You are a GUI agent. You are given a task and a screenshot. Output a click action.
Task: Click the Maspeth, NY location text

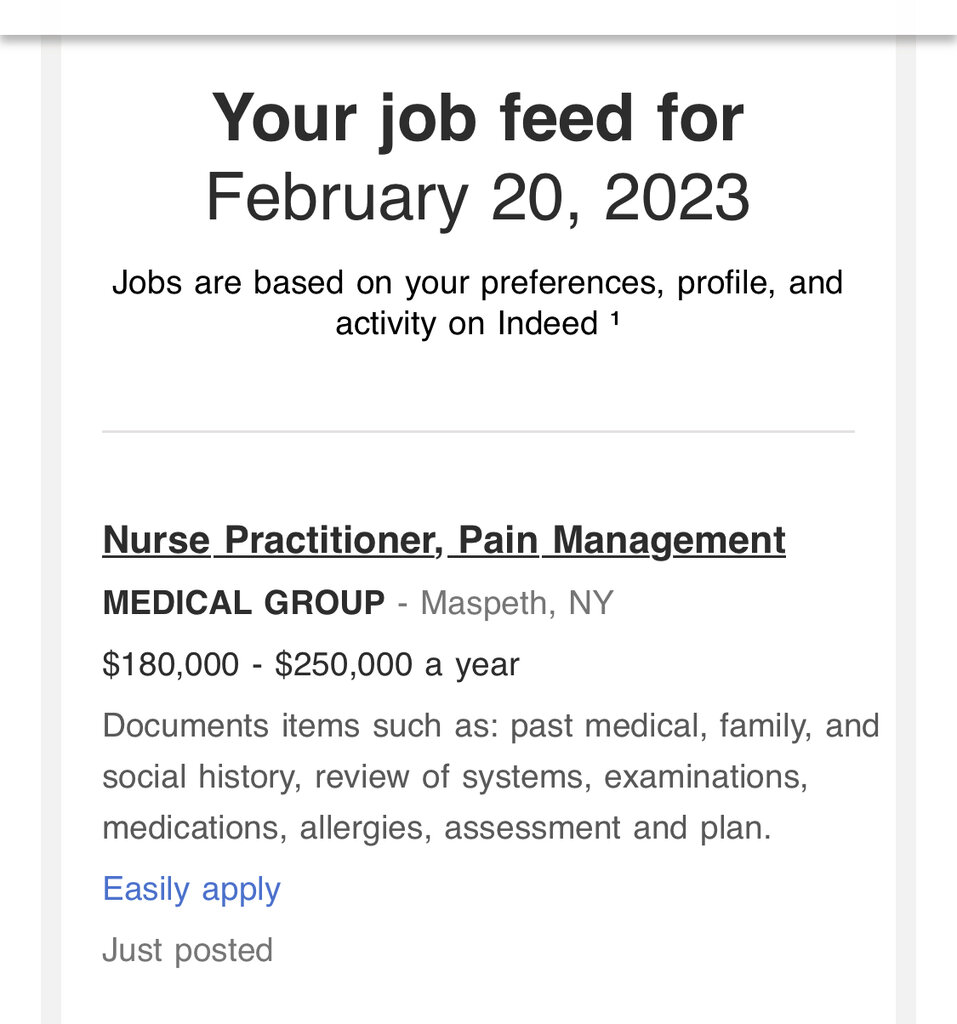[517, 603]
